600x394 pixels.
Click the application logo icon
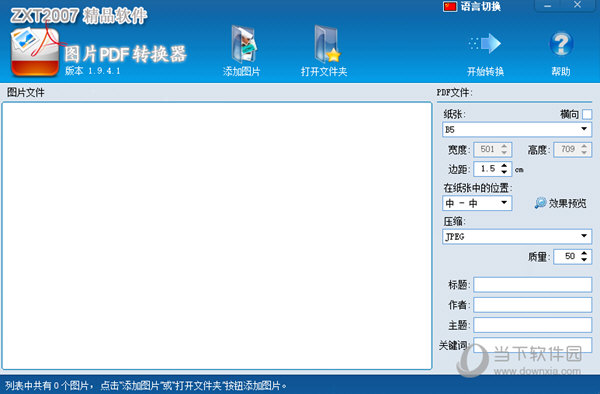(35, 52)
